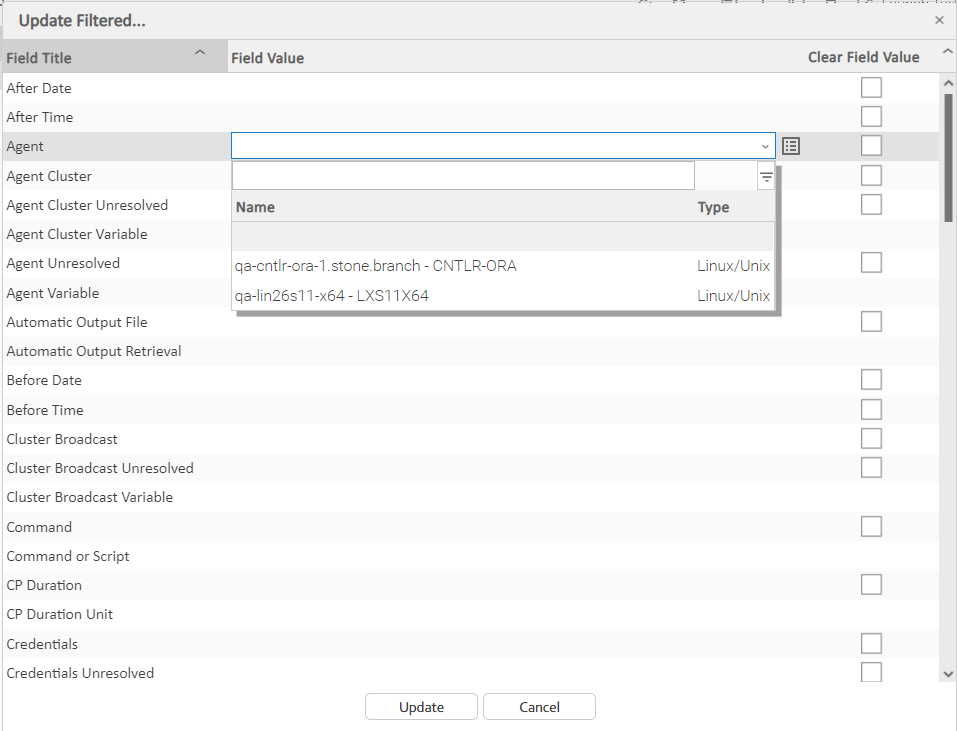
Task: Sort dropdown list by Type column
Action: coord(713,208)
